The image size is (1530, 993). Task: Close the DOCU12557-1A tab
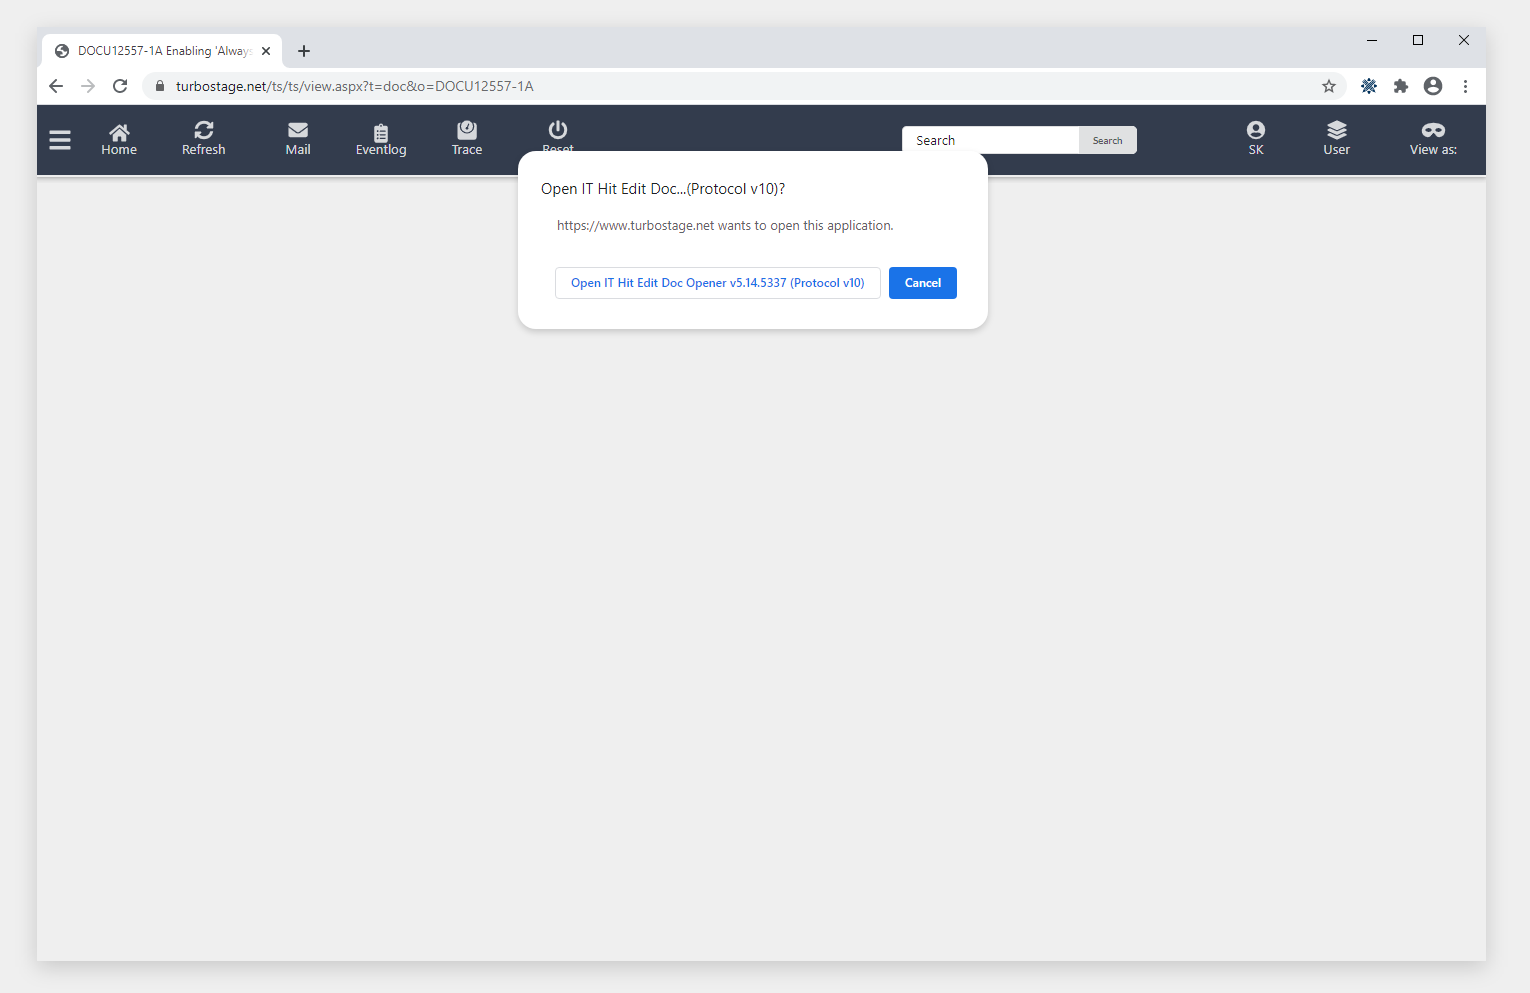tap(266, 51)
